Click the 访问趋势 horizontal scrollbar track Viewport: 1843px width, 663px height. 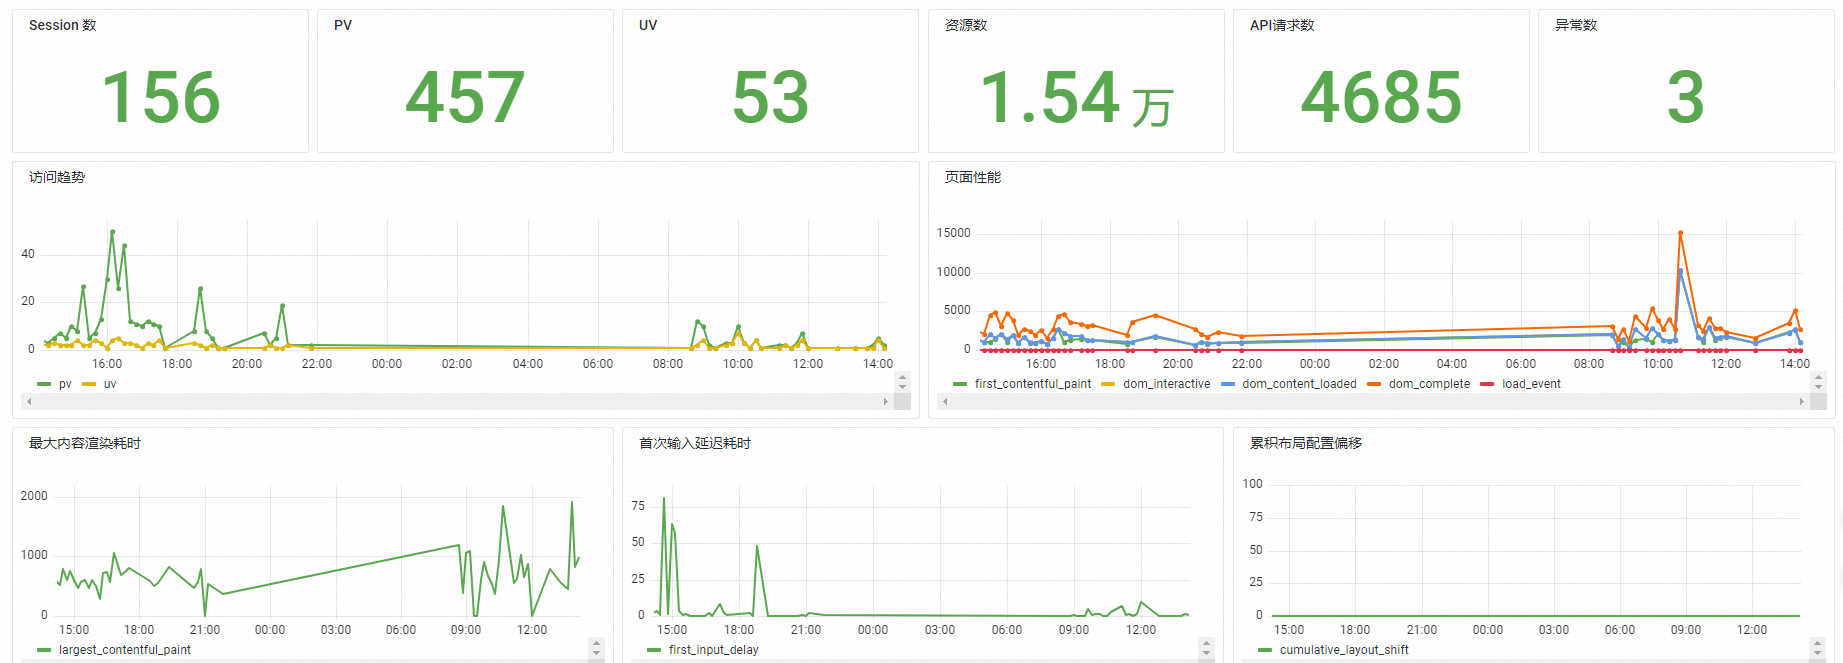(457, 401)
